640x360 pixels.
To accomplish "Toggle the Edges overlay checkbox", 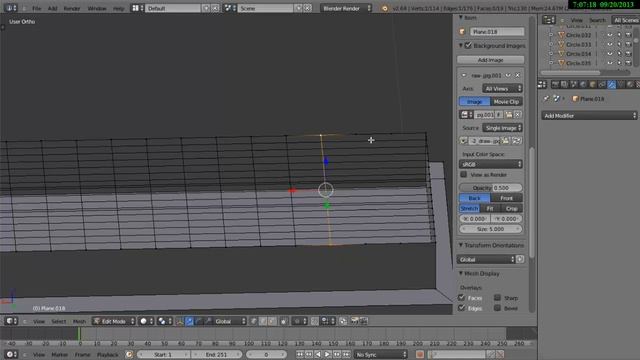I will click(x=462, y=308).
